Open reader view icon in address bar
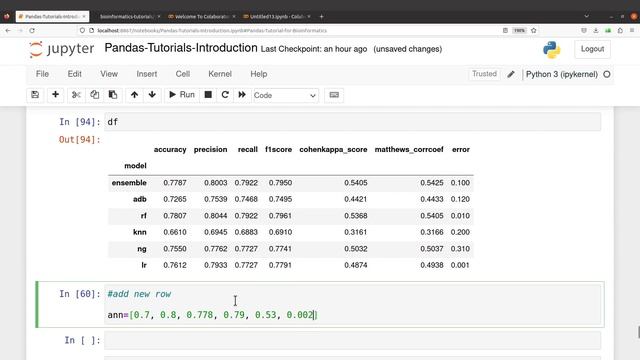Viewport: 640px width, 360px height. coord(505,31)
